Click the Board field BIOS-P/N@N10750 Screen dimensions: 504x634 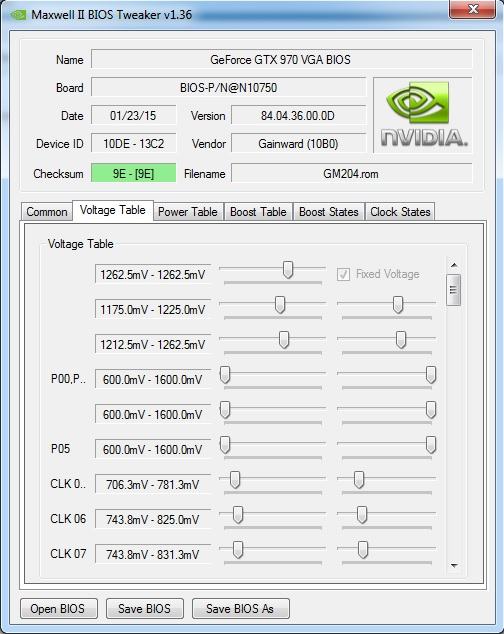coord(229,87)
